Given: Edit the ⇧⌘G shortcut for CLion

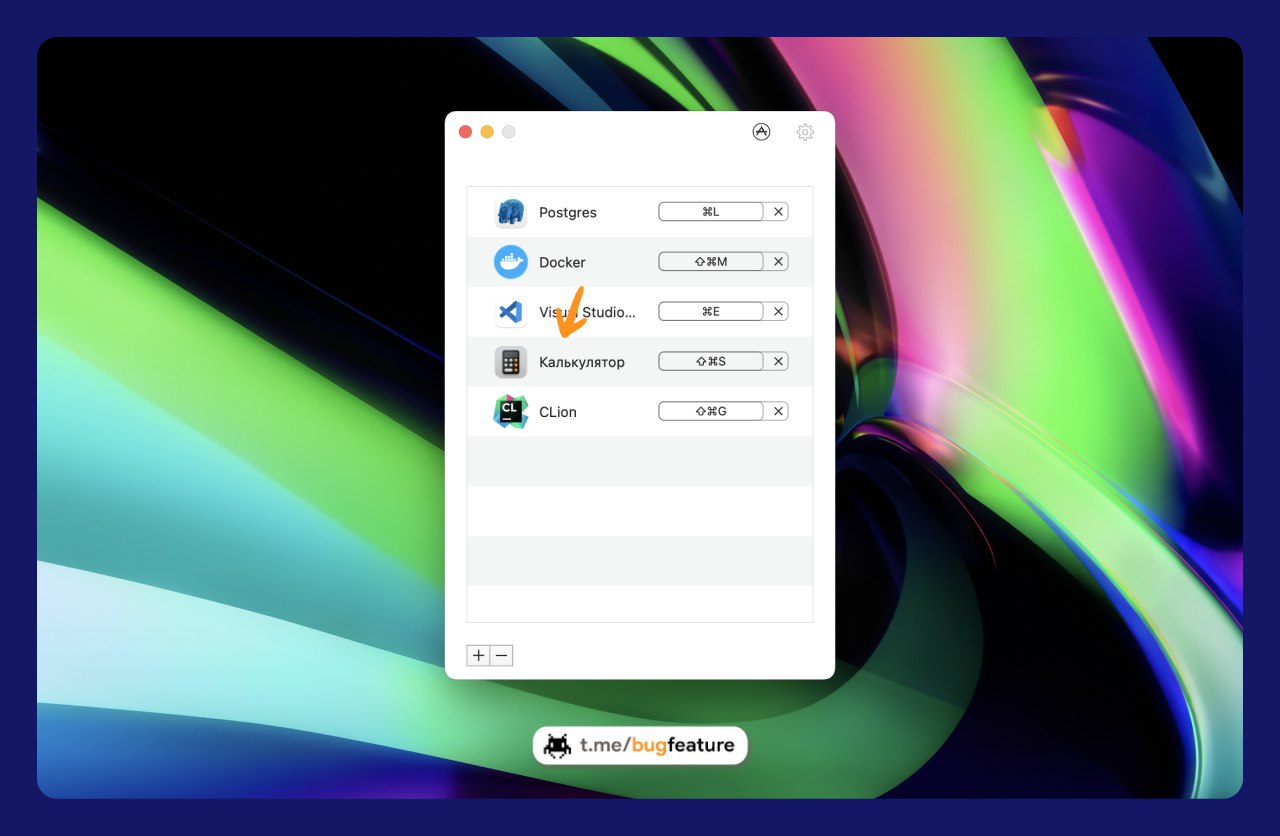Looking at the screenshot, I should [x=711, y=412].
